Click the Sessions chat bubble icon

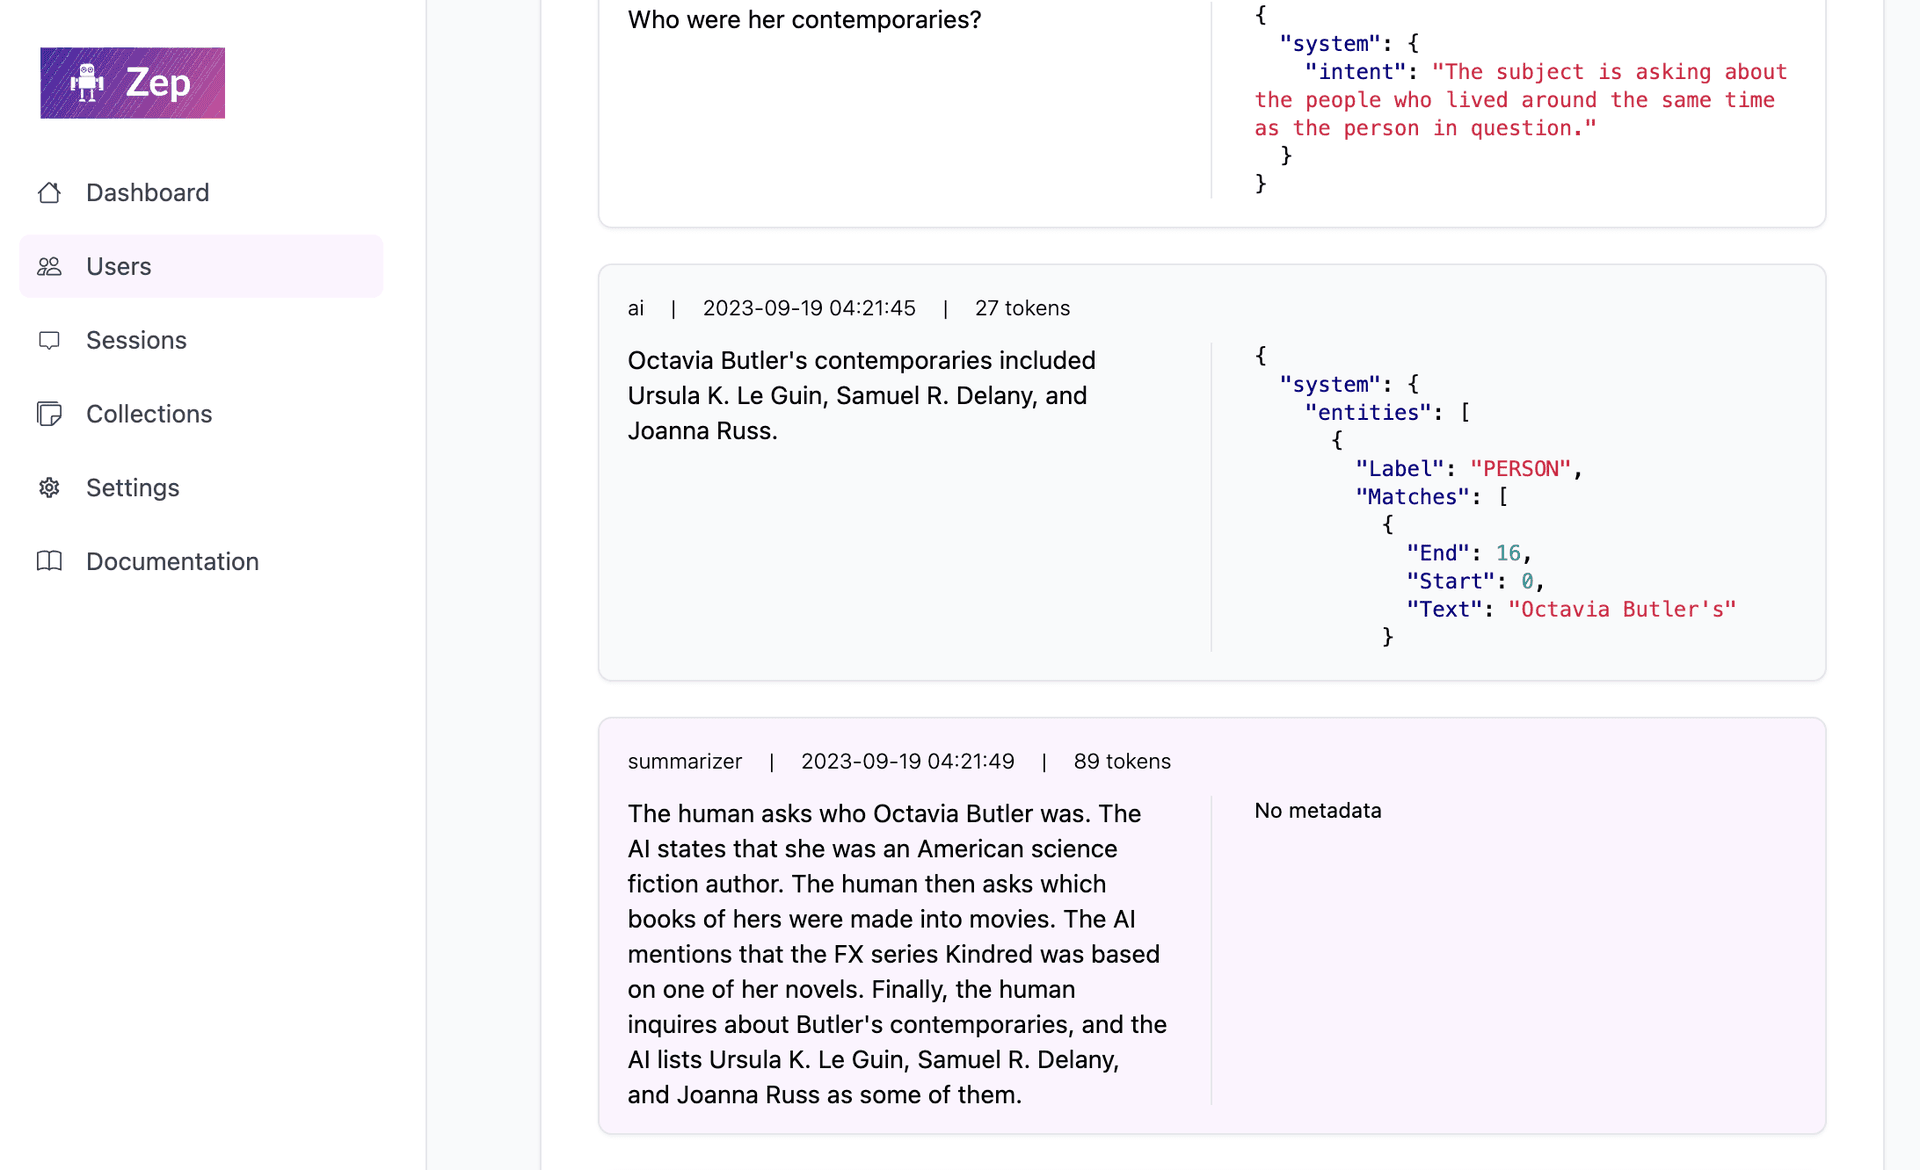point(49,340)
